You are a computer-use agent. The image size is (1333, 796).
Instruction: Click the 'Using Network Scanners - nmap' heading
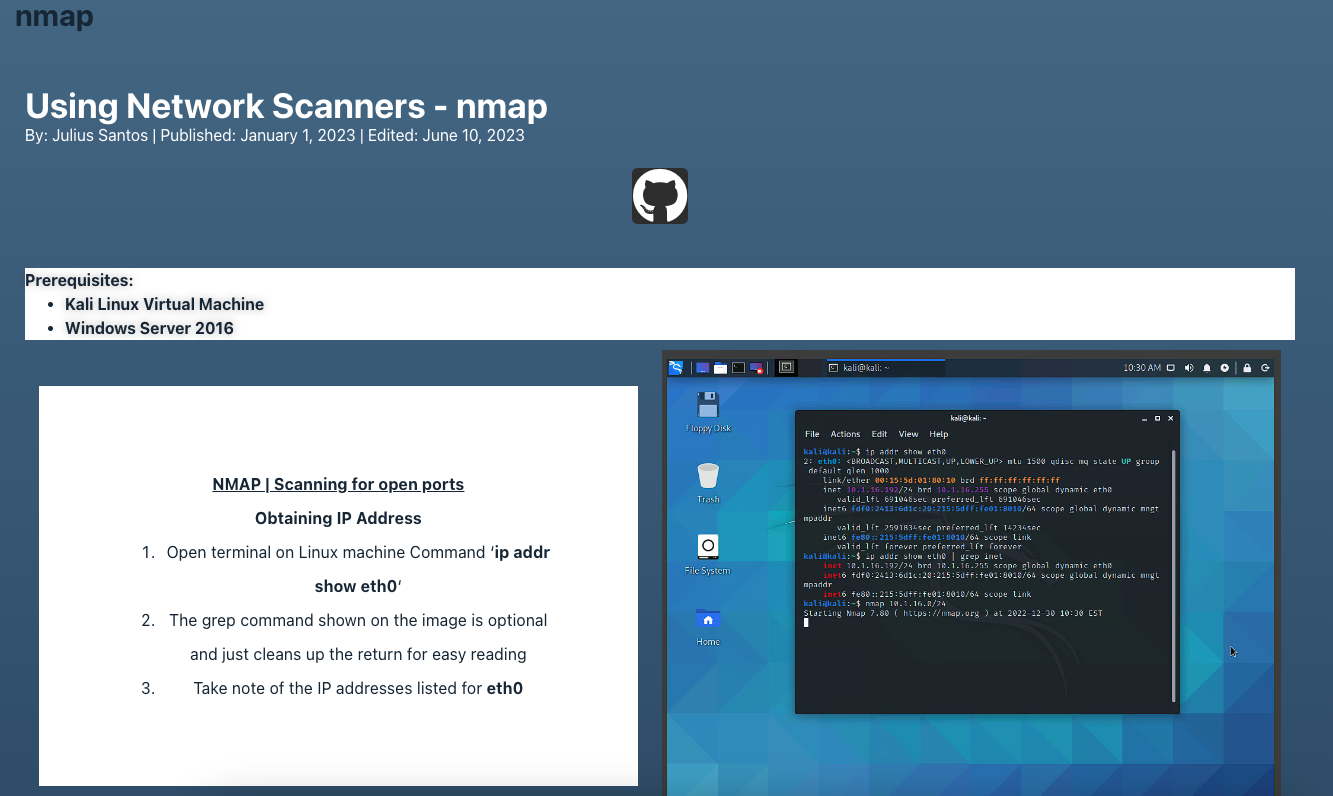pyautogui.click(x=286, y=106)
